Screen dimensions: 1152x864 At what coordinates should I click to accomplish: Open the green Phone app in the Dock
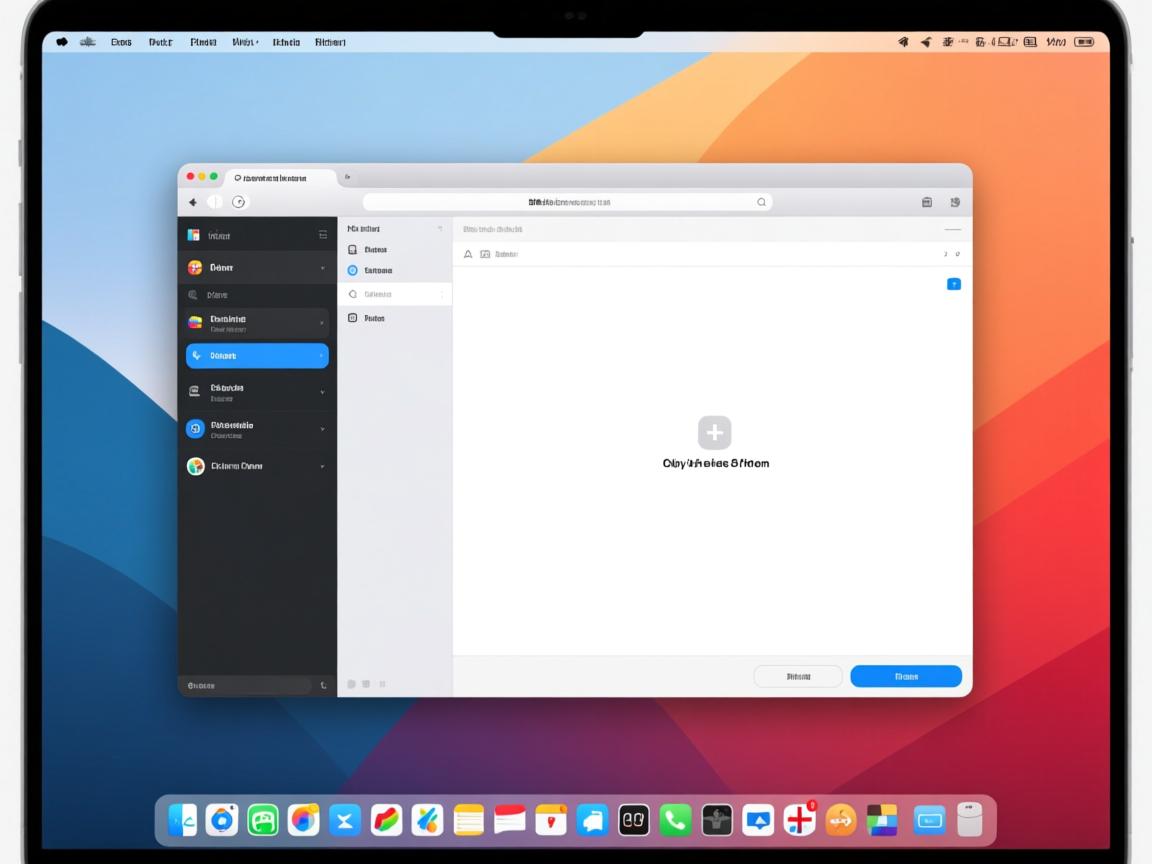point(675,820)
